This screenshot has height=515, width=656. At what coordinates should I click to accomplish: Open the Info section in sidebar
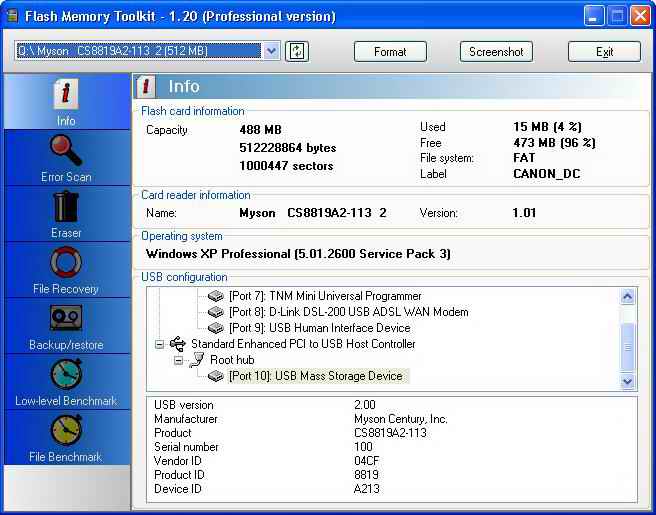66,102
